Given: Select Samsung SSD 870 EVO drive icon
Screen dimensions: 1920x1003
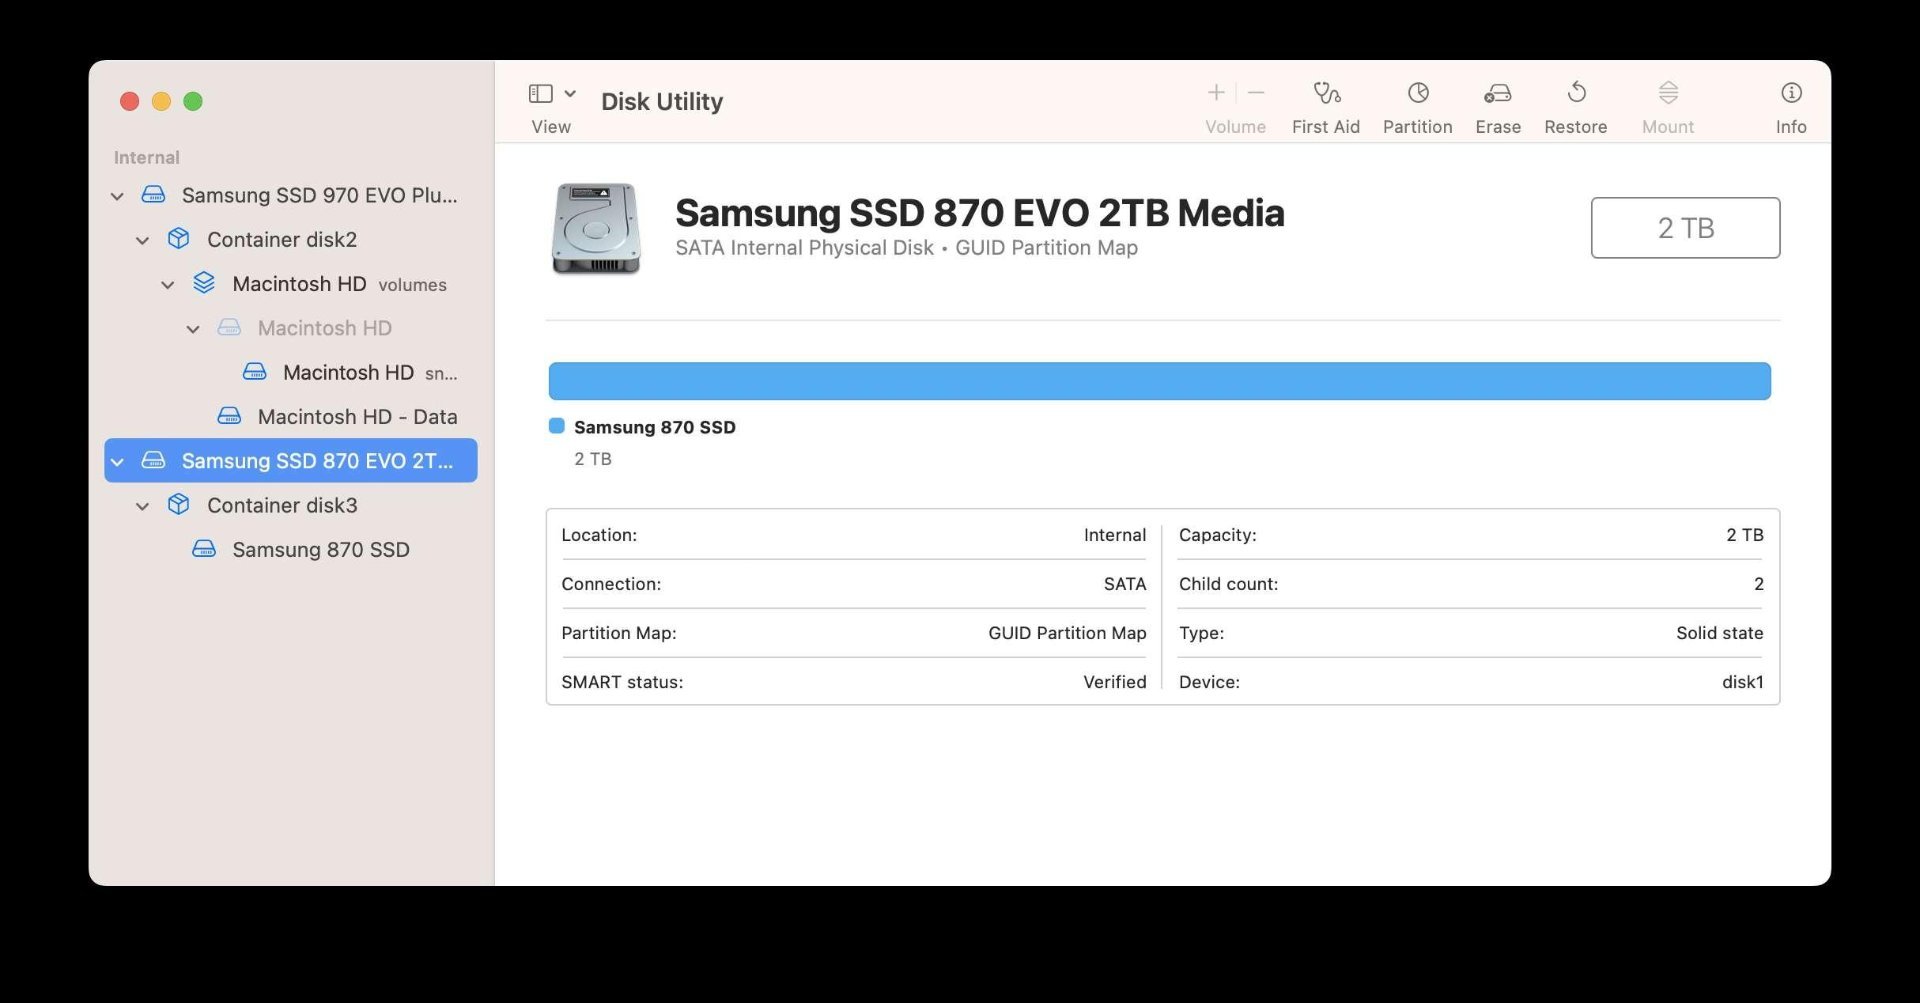Looking at the screenshot, I should [x=153, y=460].
